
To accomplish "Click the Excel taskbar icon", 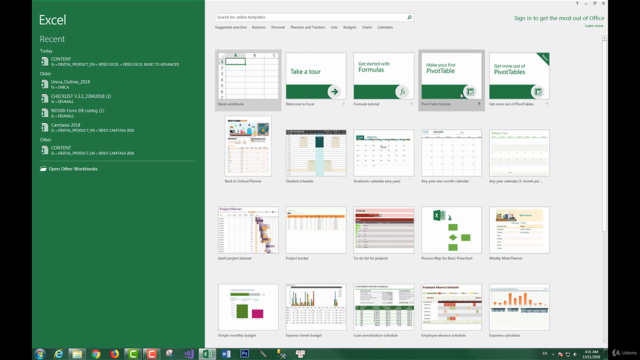I will [x=207, y=354].
